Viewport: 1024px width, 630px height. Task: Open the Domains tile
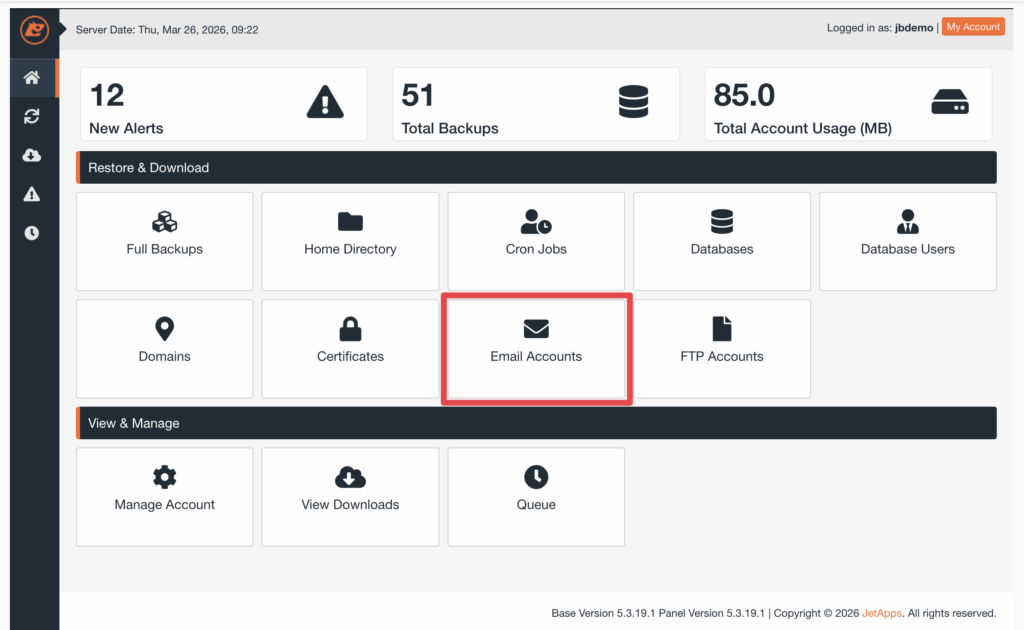click(x=165, y=348)
